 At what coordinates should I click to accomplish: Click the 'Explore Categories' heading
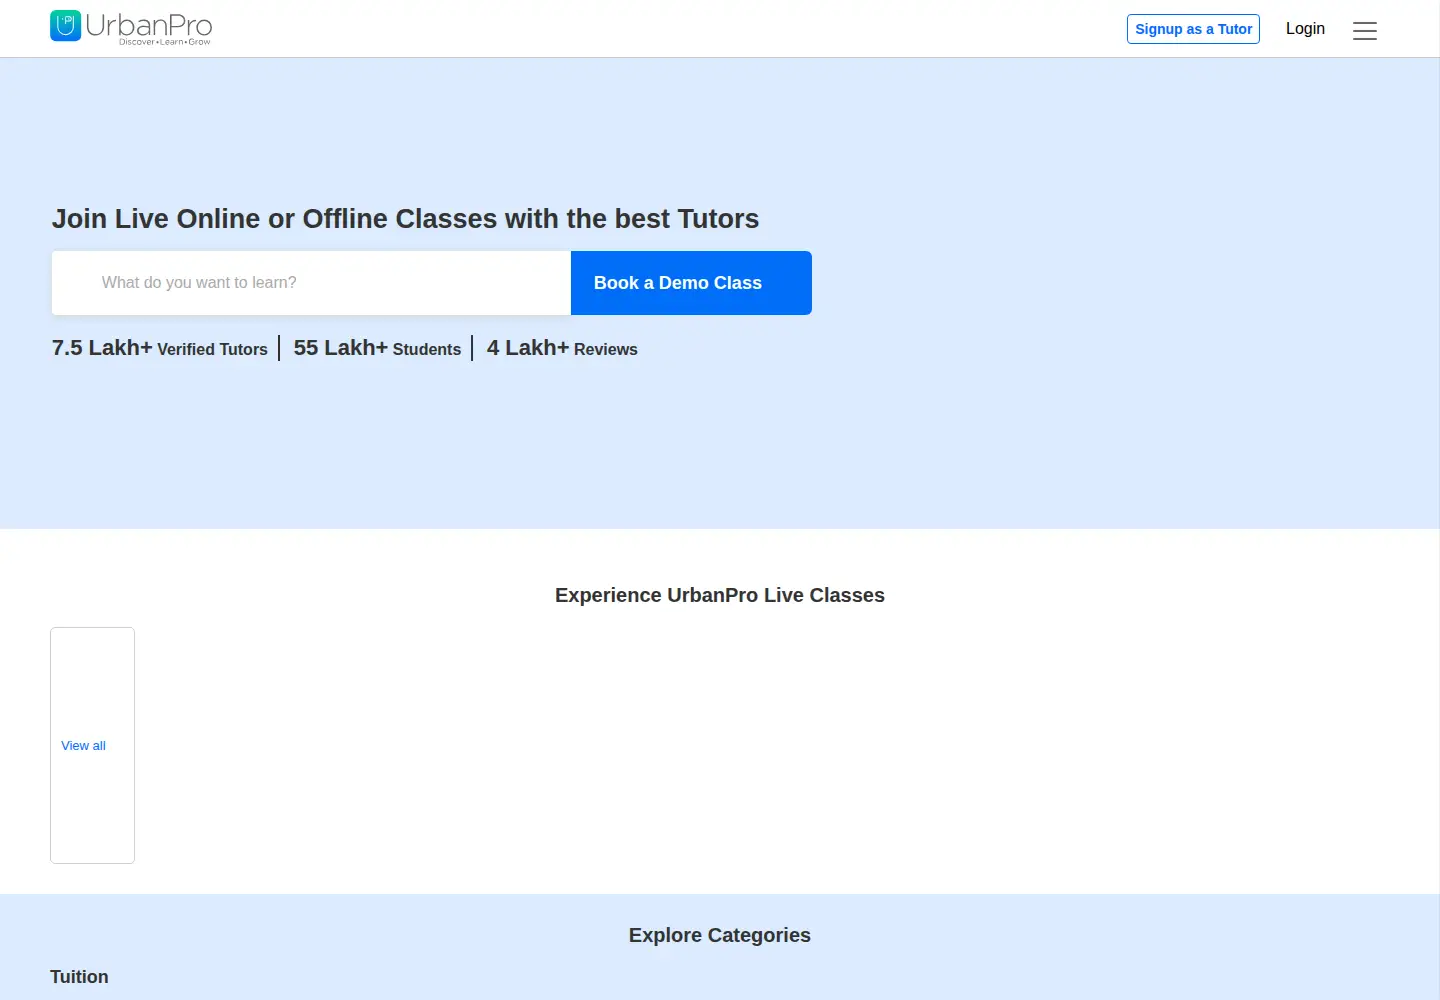click(x=720, y=935)
